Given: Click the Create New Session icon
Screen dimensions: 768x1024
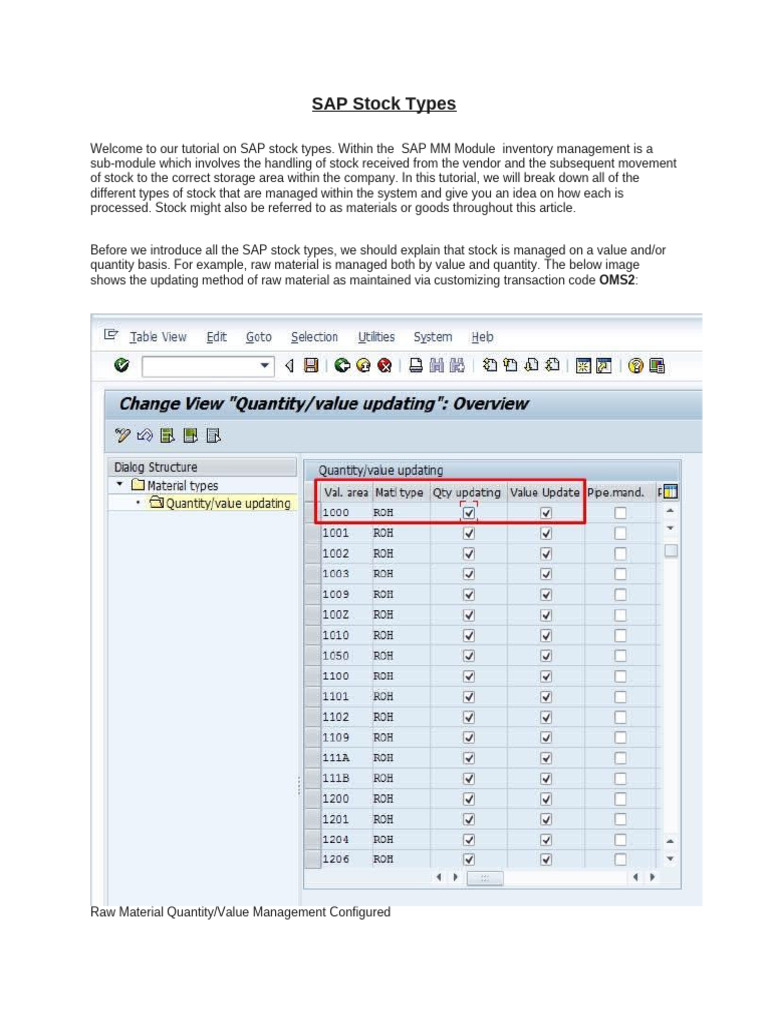Looking at the screenshot, I should tap(583, 366).
